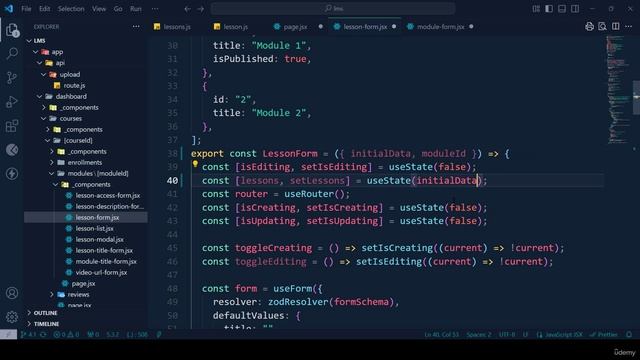The height and width of the screenshot is (360, 640).
Task: Toggle the Primary Side Bar
Action: pyautogui.click(x=549, y=9)
